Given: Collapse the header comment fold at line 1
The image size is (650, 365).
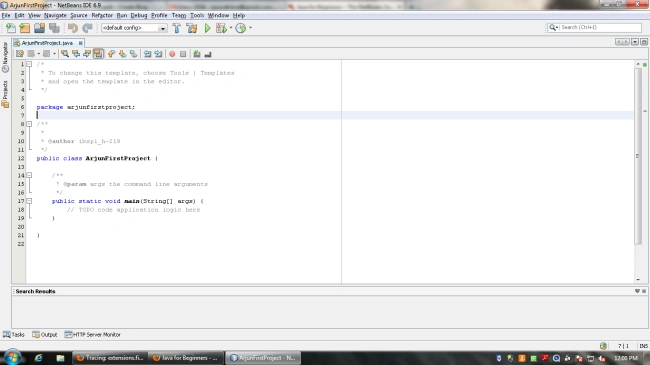Looking at the screenshot, I should tap(29, 64).
